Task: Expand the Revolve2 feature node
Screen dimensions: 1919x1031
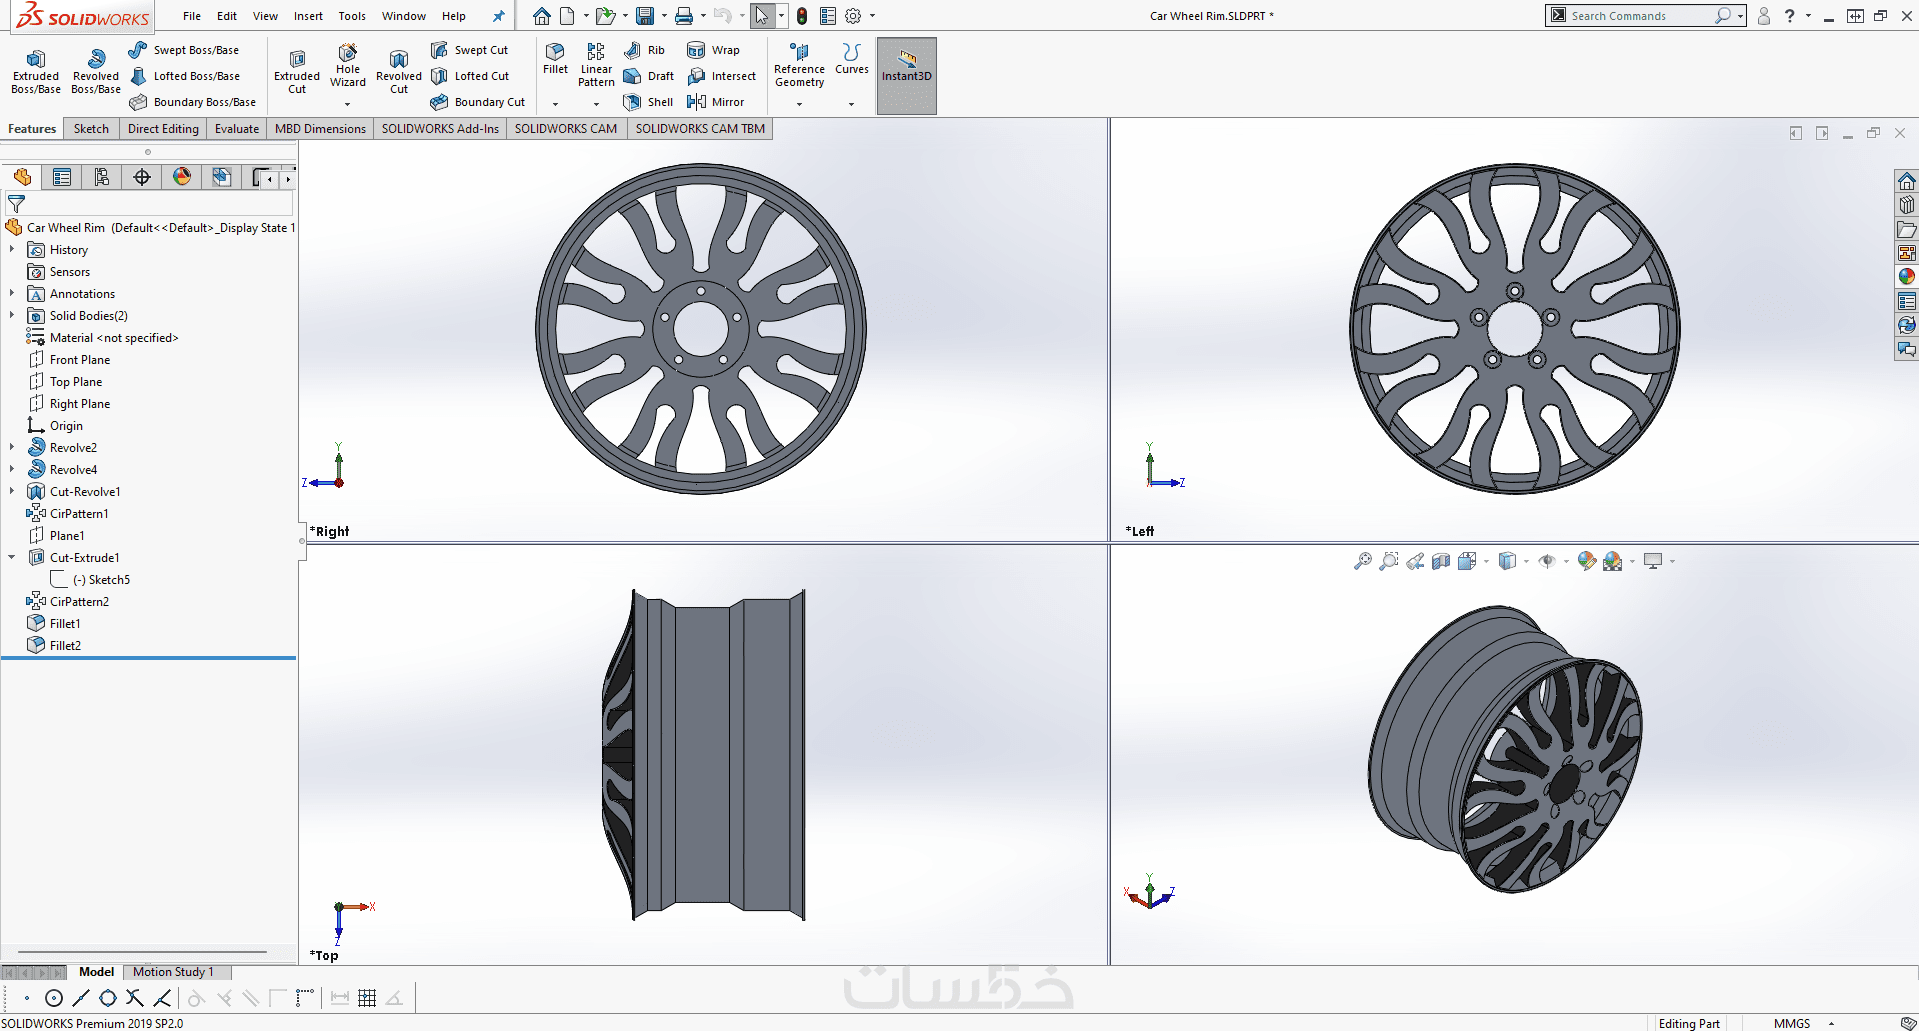Action: (x=12, y=447)
